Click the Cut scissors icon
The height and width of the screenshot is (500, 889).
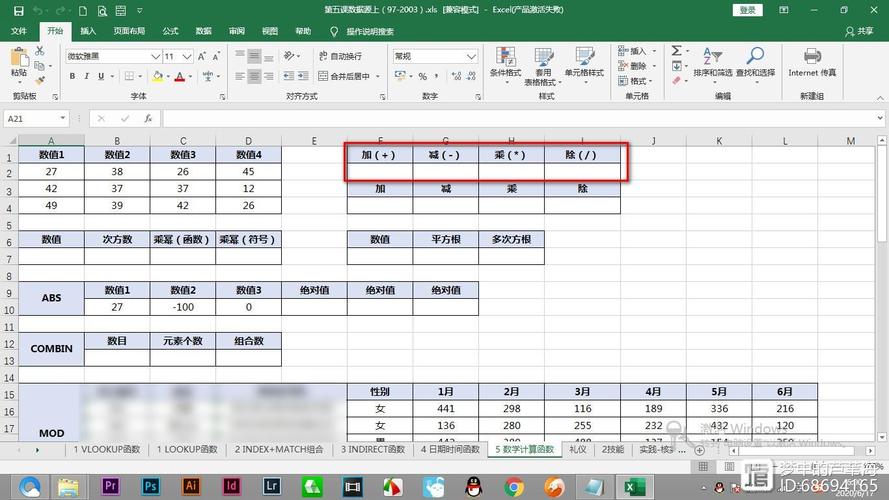tap(40, 51)
